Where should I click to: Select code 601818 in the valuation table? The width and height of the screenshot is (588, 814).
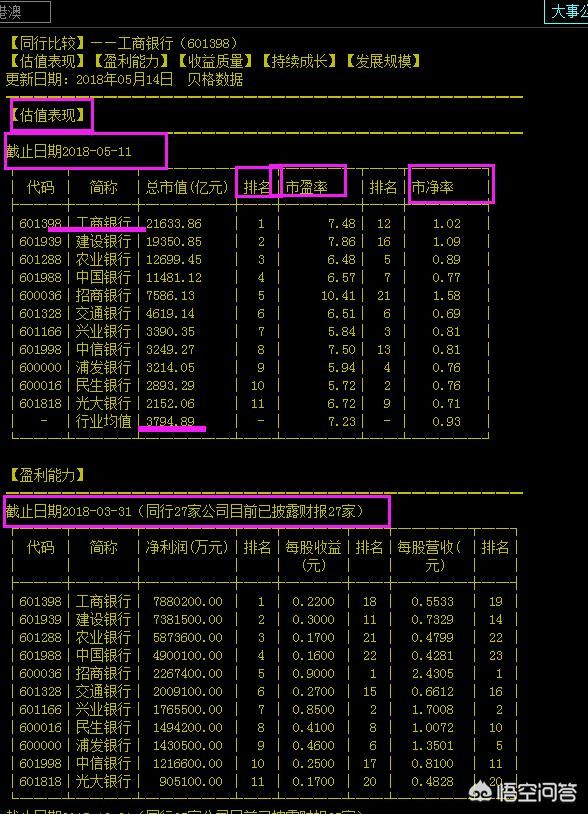click(x=40, y=403)
